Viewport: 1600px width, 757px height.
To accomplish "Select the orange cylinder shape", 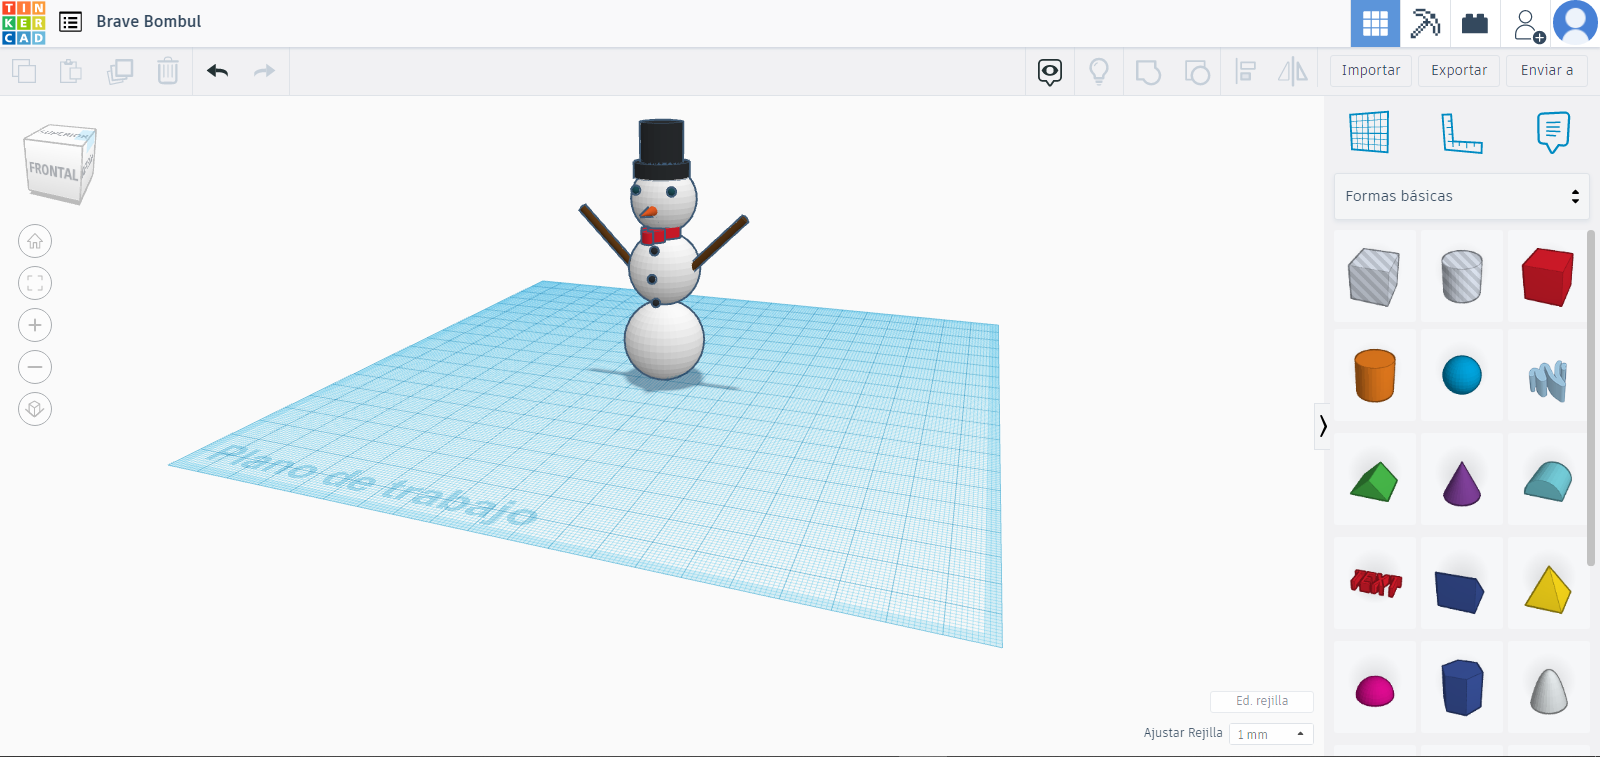I will (x=1375, y=376).
